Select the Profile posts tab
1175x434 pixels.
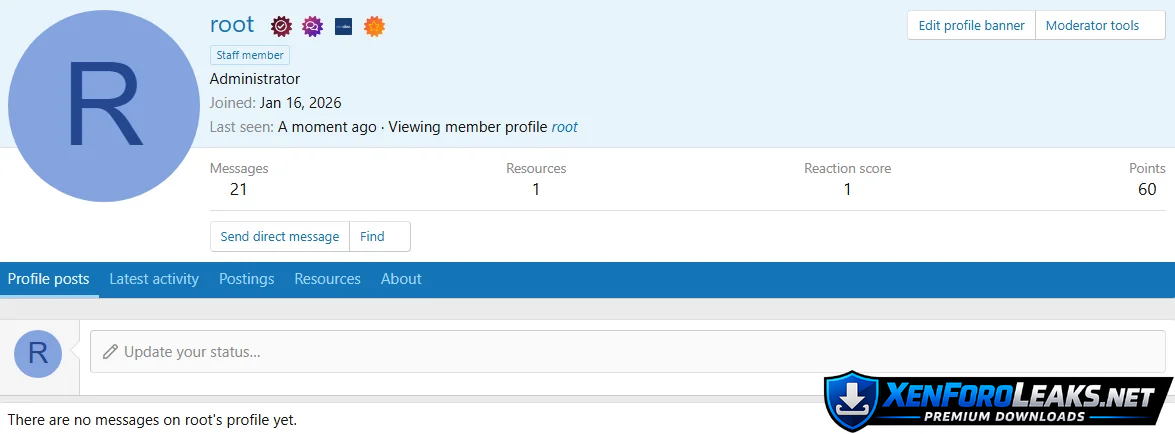pos(48,279)
